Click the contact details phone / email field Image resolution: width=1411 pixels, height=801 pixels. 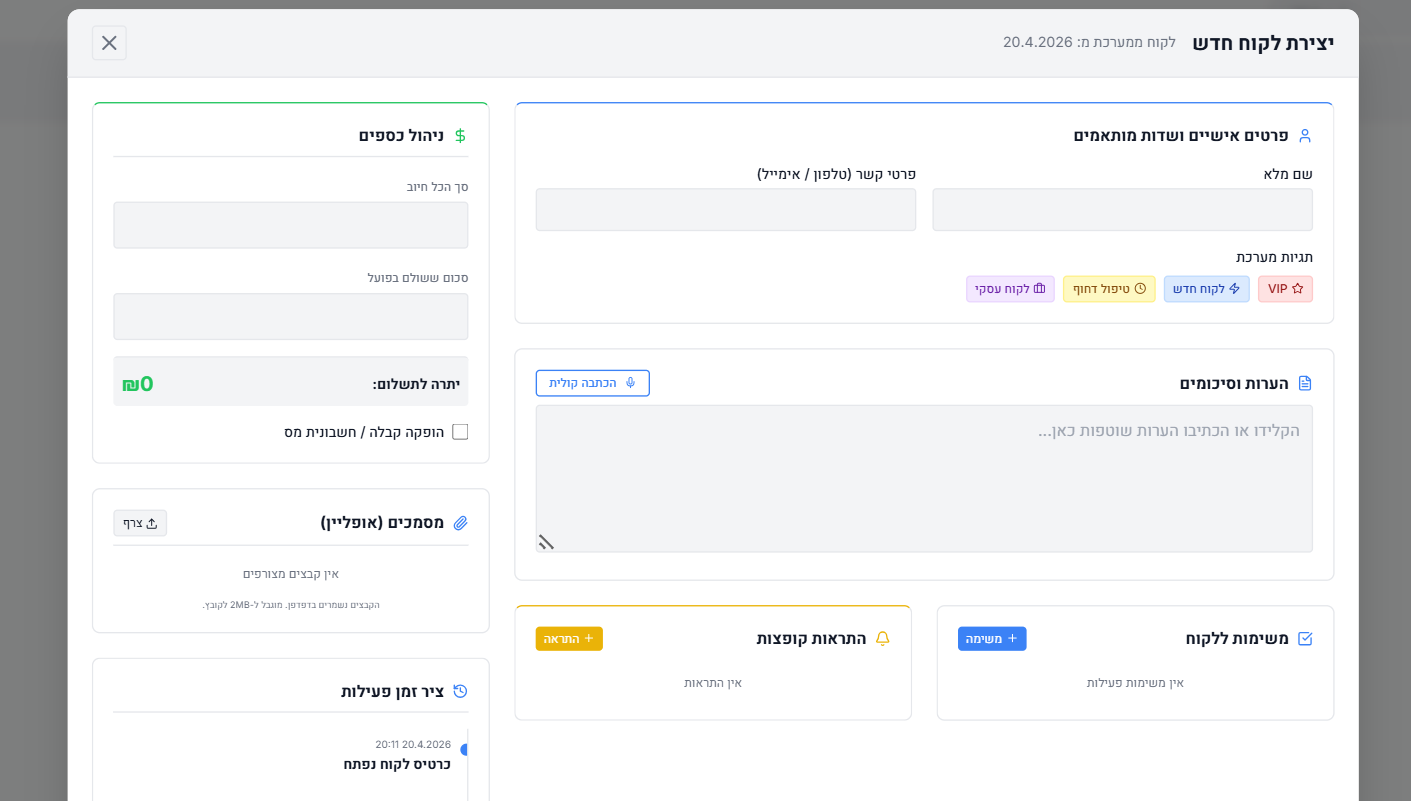click(x=725, y=210)
